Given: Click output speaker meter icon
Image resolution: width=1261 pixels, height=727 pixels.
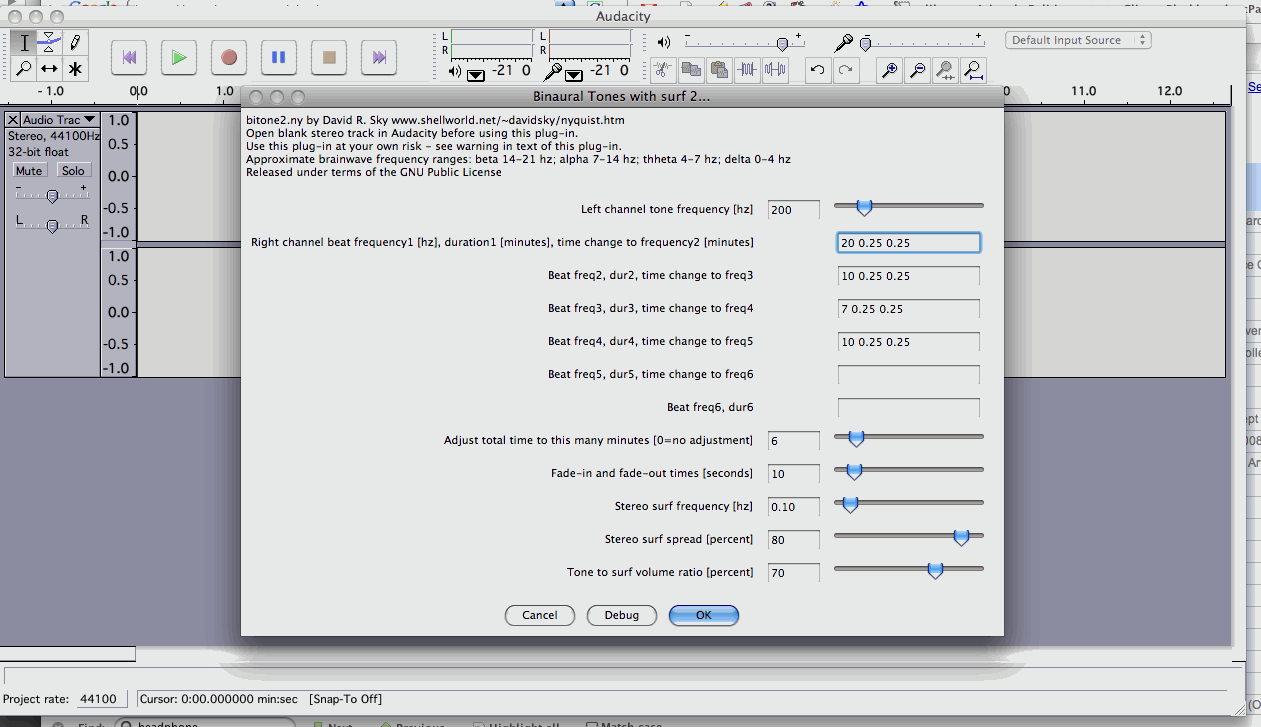Looking at the screenshot, I should click(456, 72).
